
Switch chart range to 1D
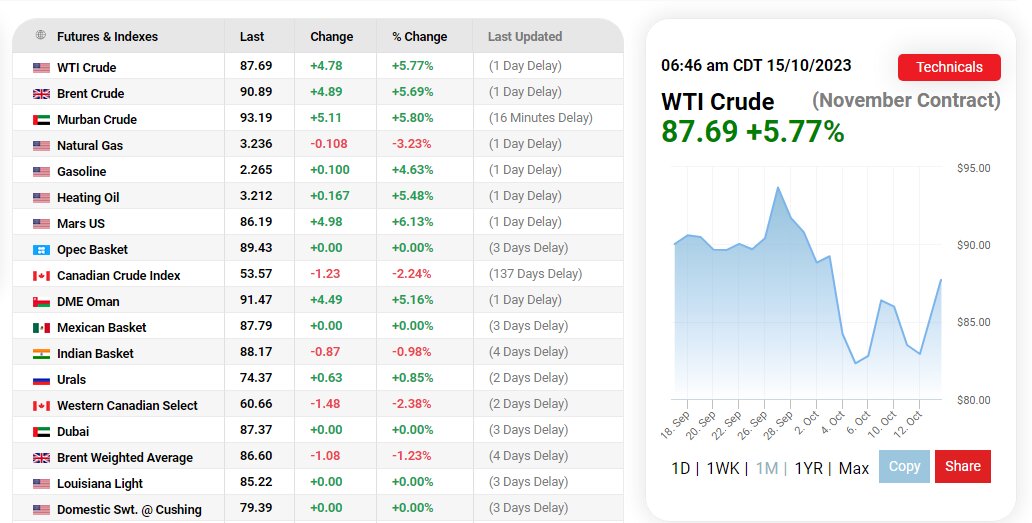680,468
